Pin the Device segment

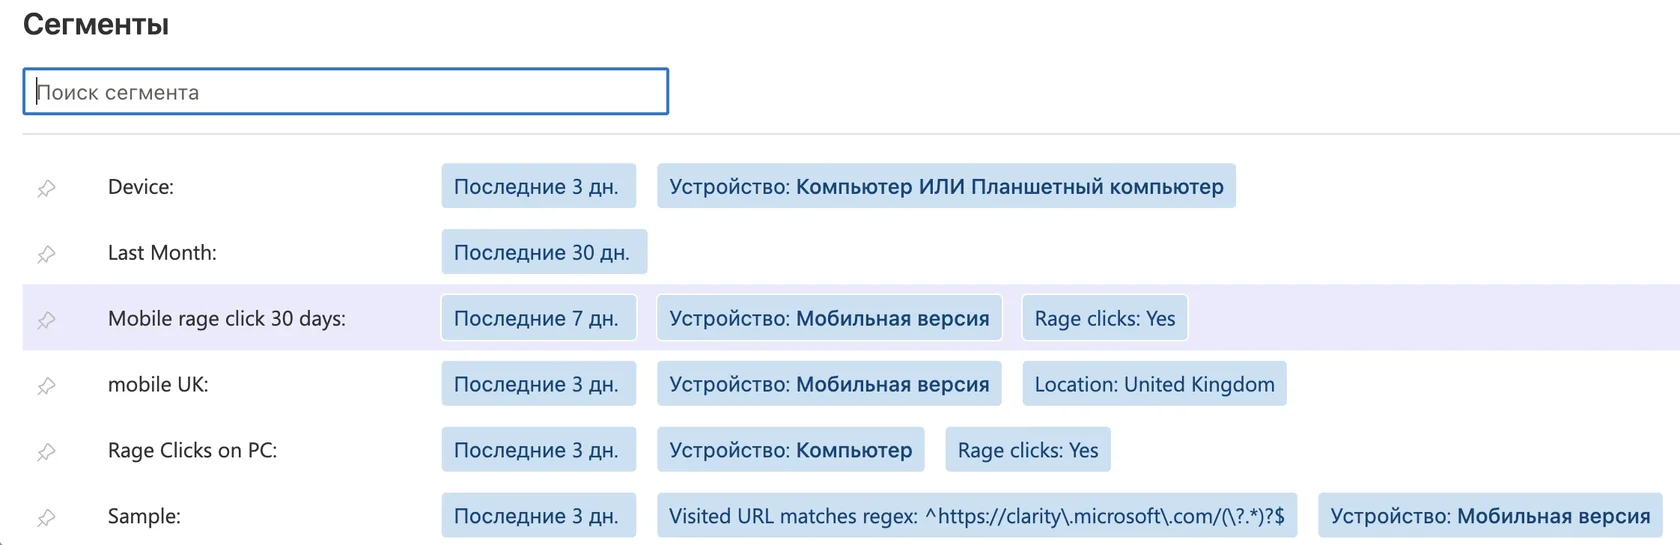47,187
